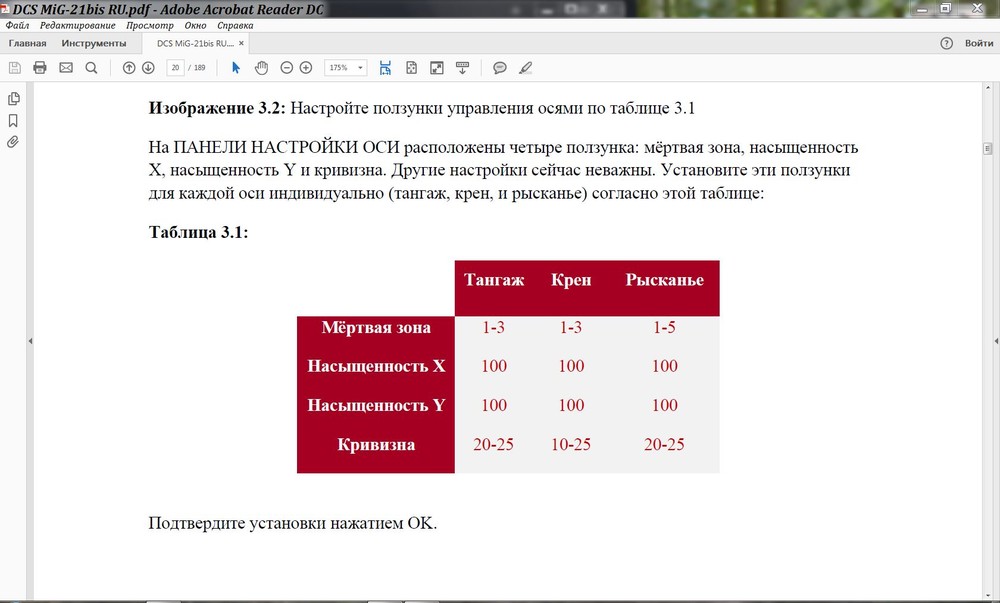
Task: Zoom out with minus button
Action: 287,68
